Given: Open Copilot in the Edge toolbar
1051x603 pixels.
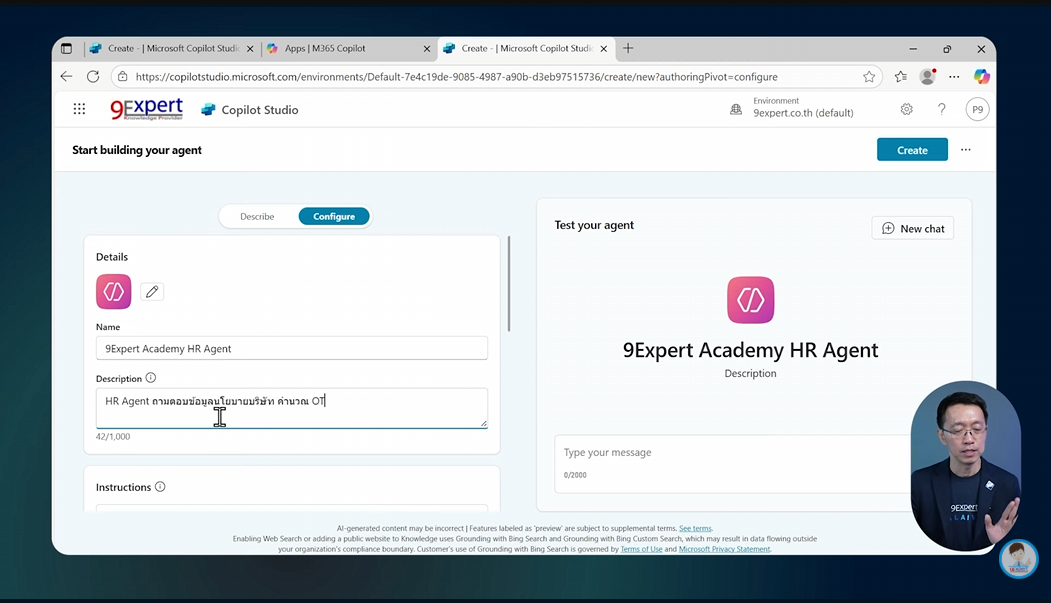Looking at the screenshot, I should 982,76.
